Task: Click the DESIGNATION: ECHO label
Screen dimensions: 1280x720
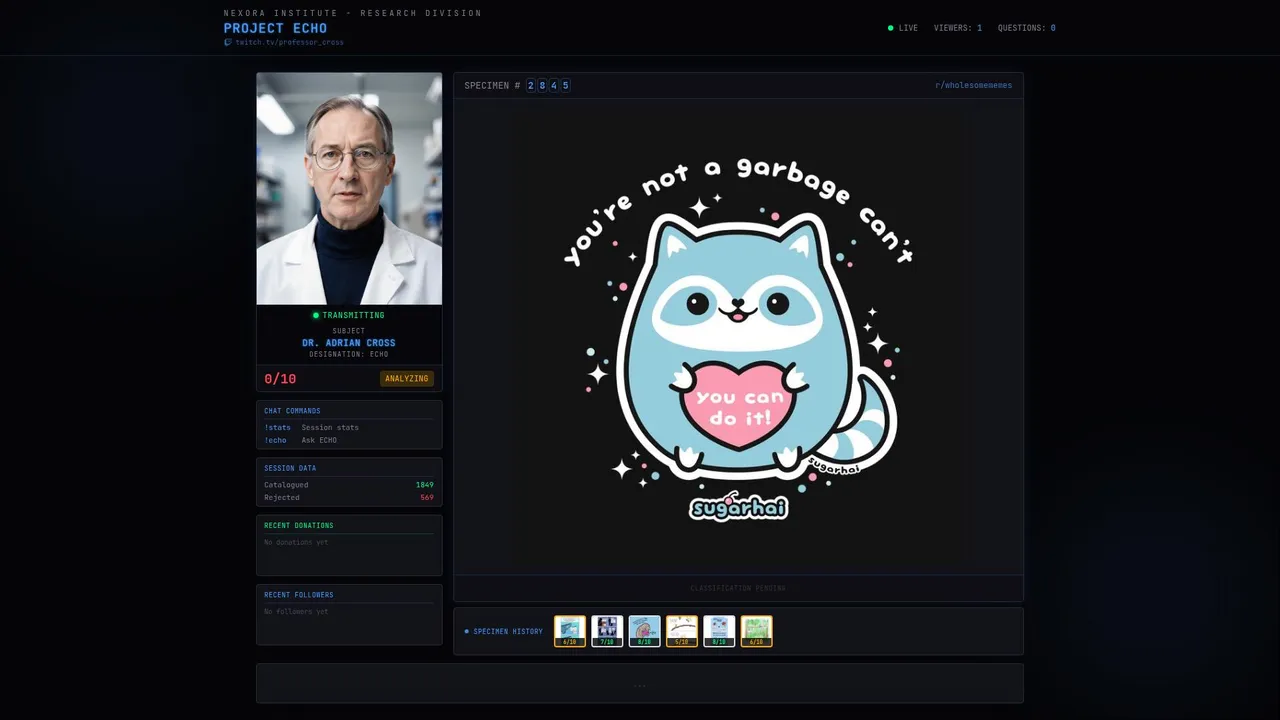Action: [x=349, y=354]
